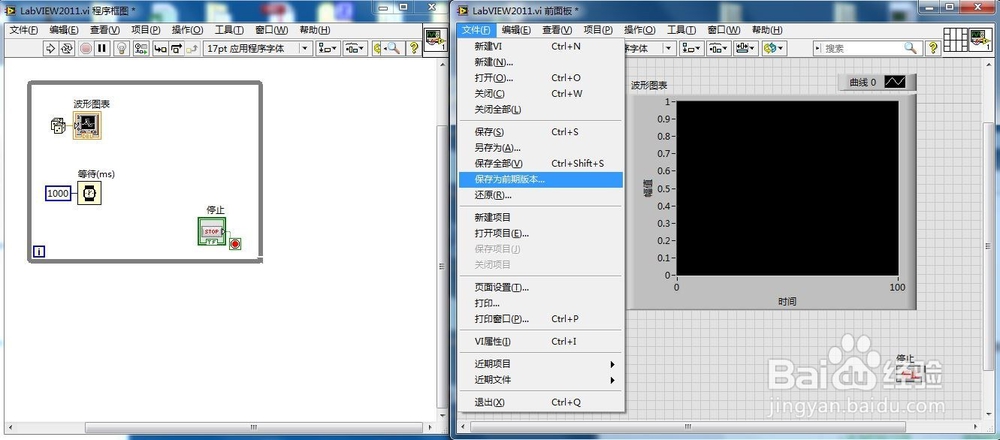Open context help question mark on front panel
The width and height of the screenshot is (1000, 440).
click(x=933, y=48)
